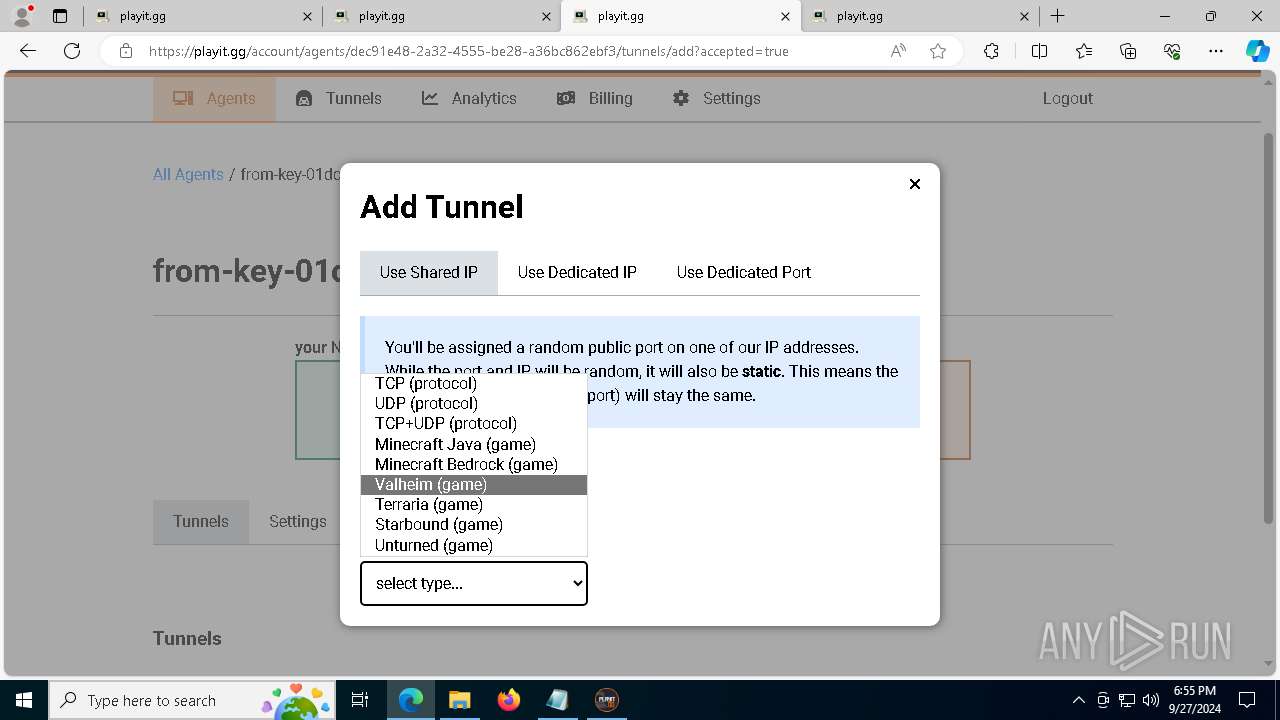1280x720 pixels.
Task: Click the address bar URL
Action: click(469, 51)
